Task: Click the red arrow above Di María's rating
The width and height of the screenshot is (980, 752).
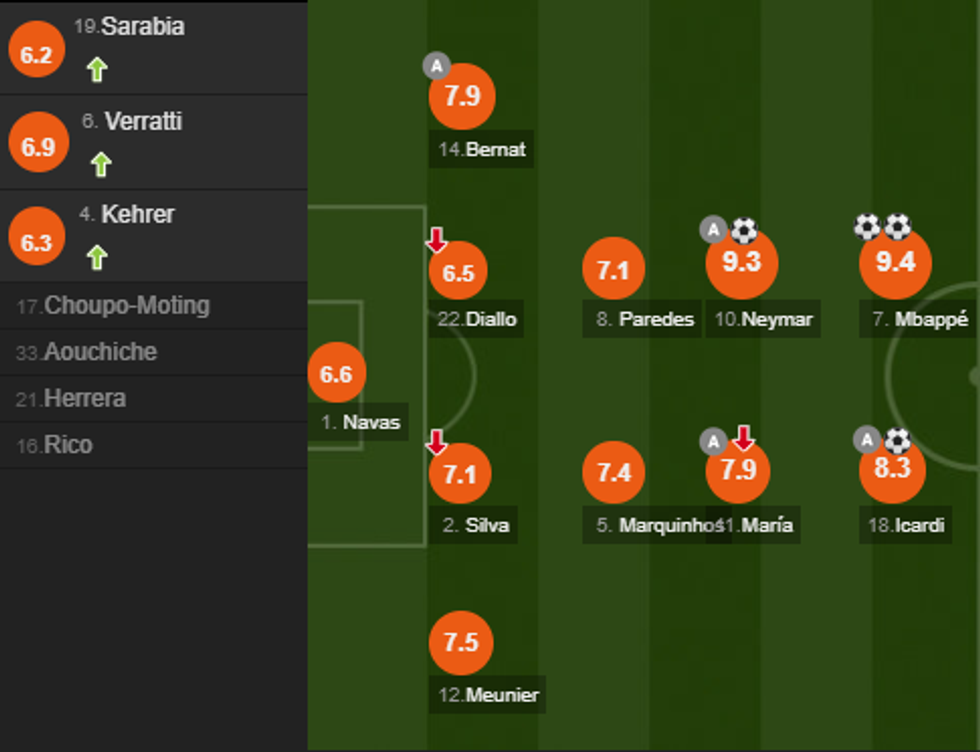Action: tap(743, 438)
